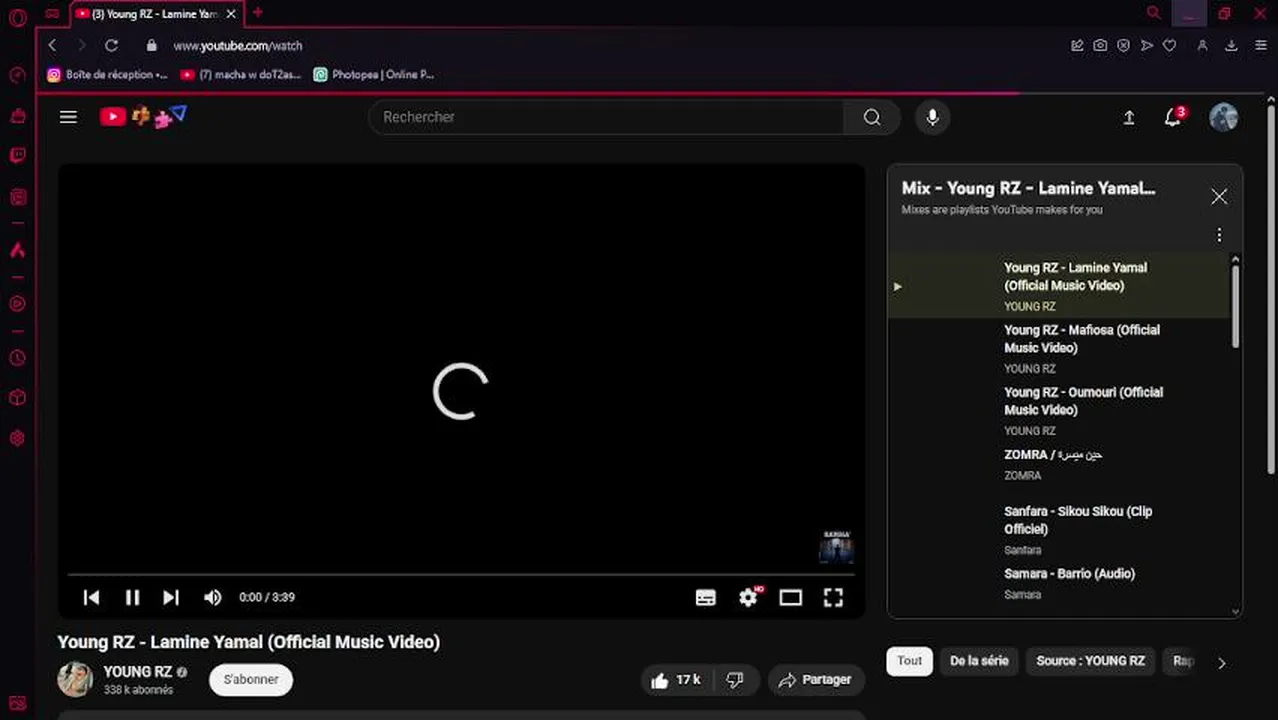Click the Rechercher search field
The width and height of the screenshot is (1278, 720).
pyautogui.click(x=606, y=117)
